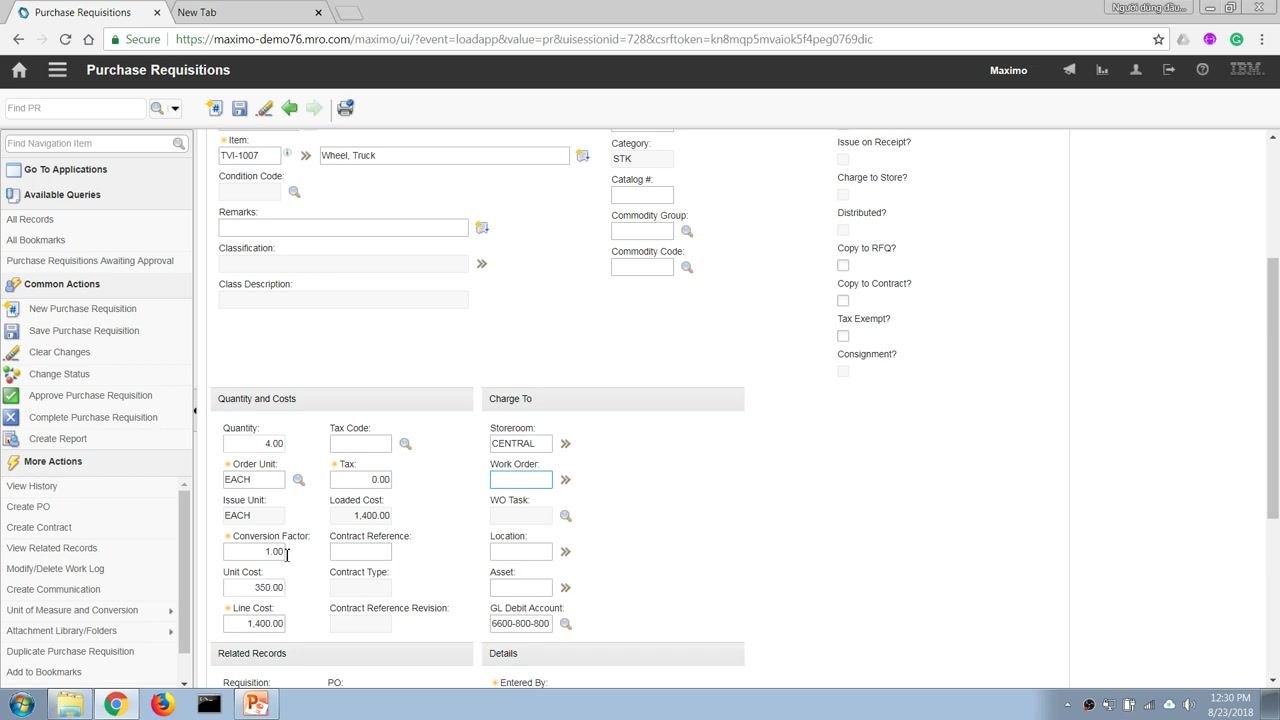Select All Bookmarks query
The height and width of the screenshot is (720, 1280).
tap(36, 240)
